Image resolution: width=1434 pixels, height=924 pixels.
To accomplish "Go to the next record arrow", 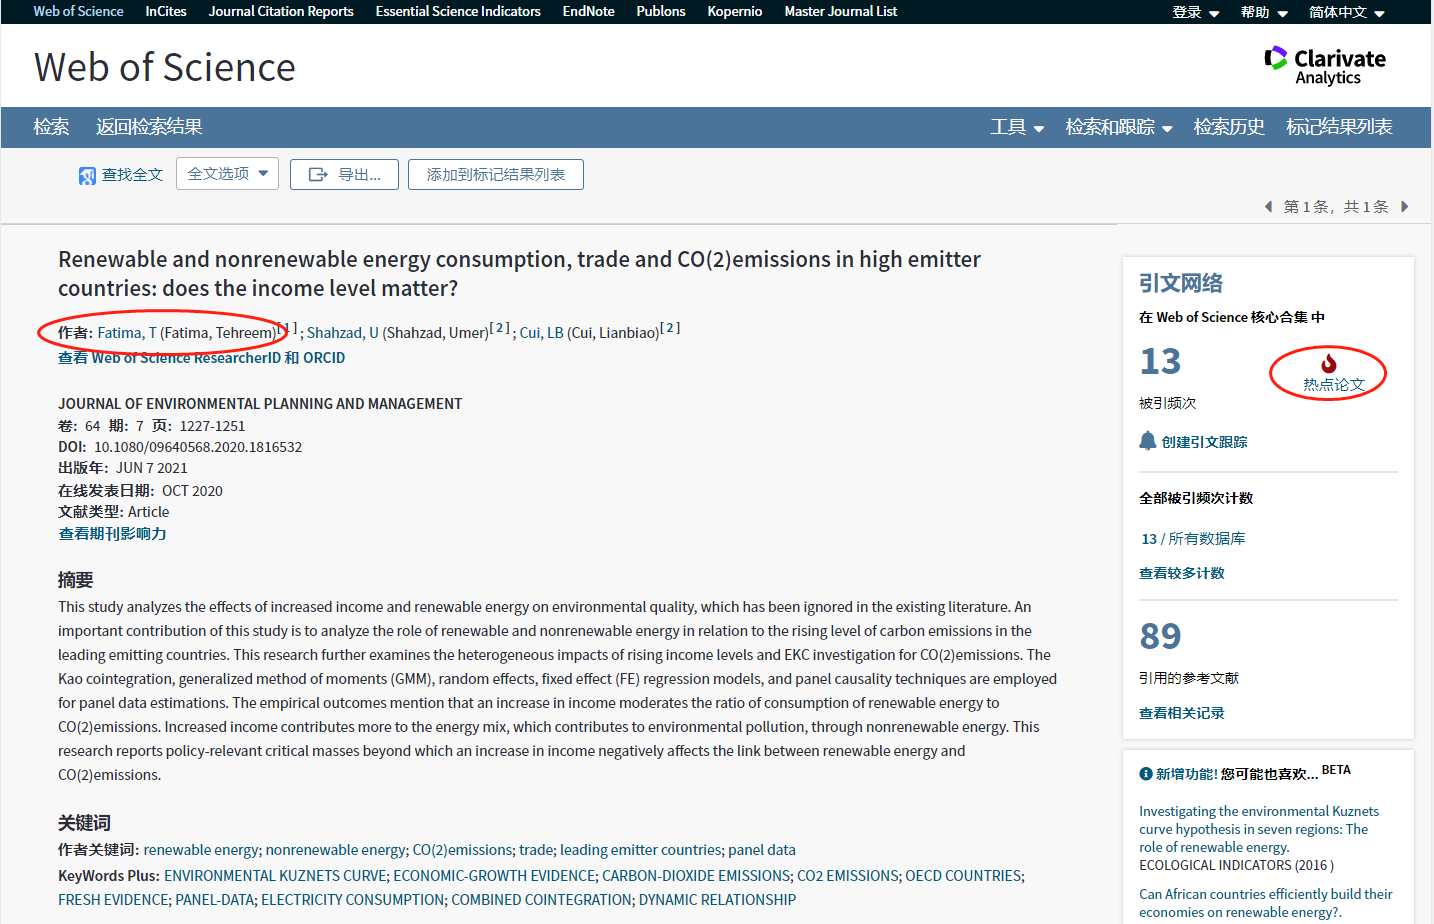I will [x=1404, y=207].
